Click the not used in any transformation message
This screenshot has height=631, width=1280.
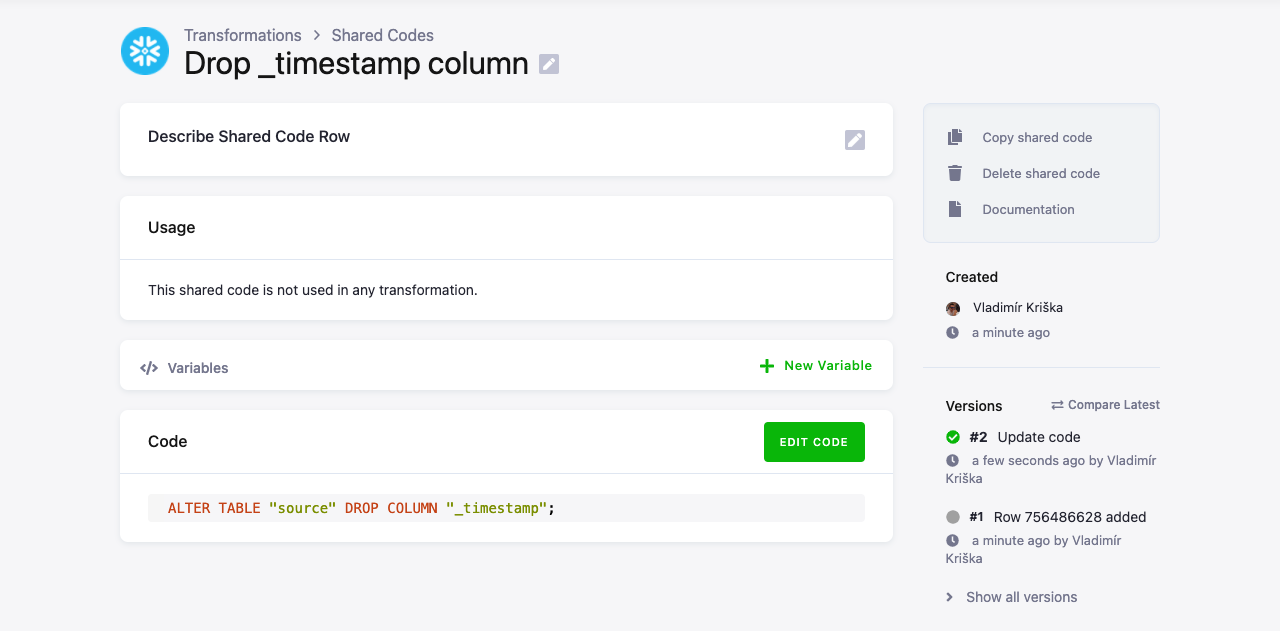pyautogui.click(x=313, y=290)
